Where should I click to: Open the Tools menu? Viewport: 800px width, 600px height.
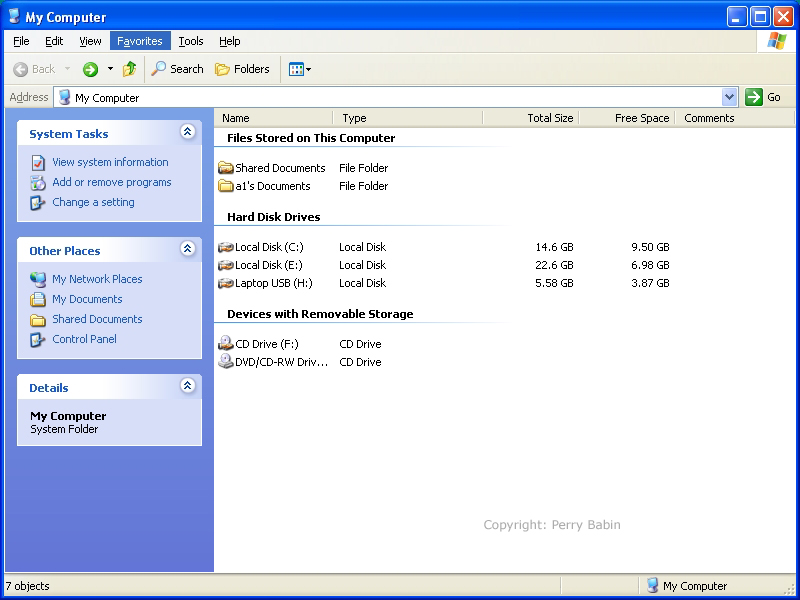coord(191,41)
